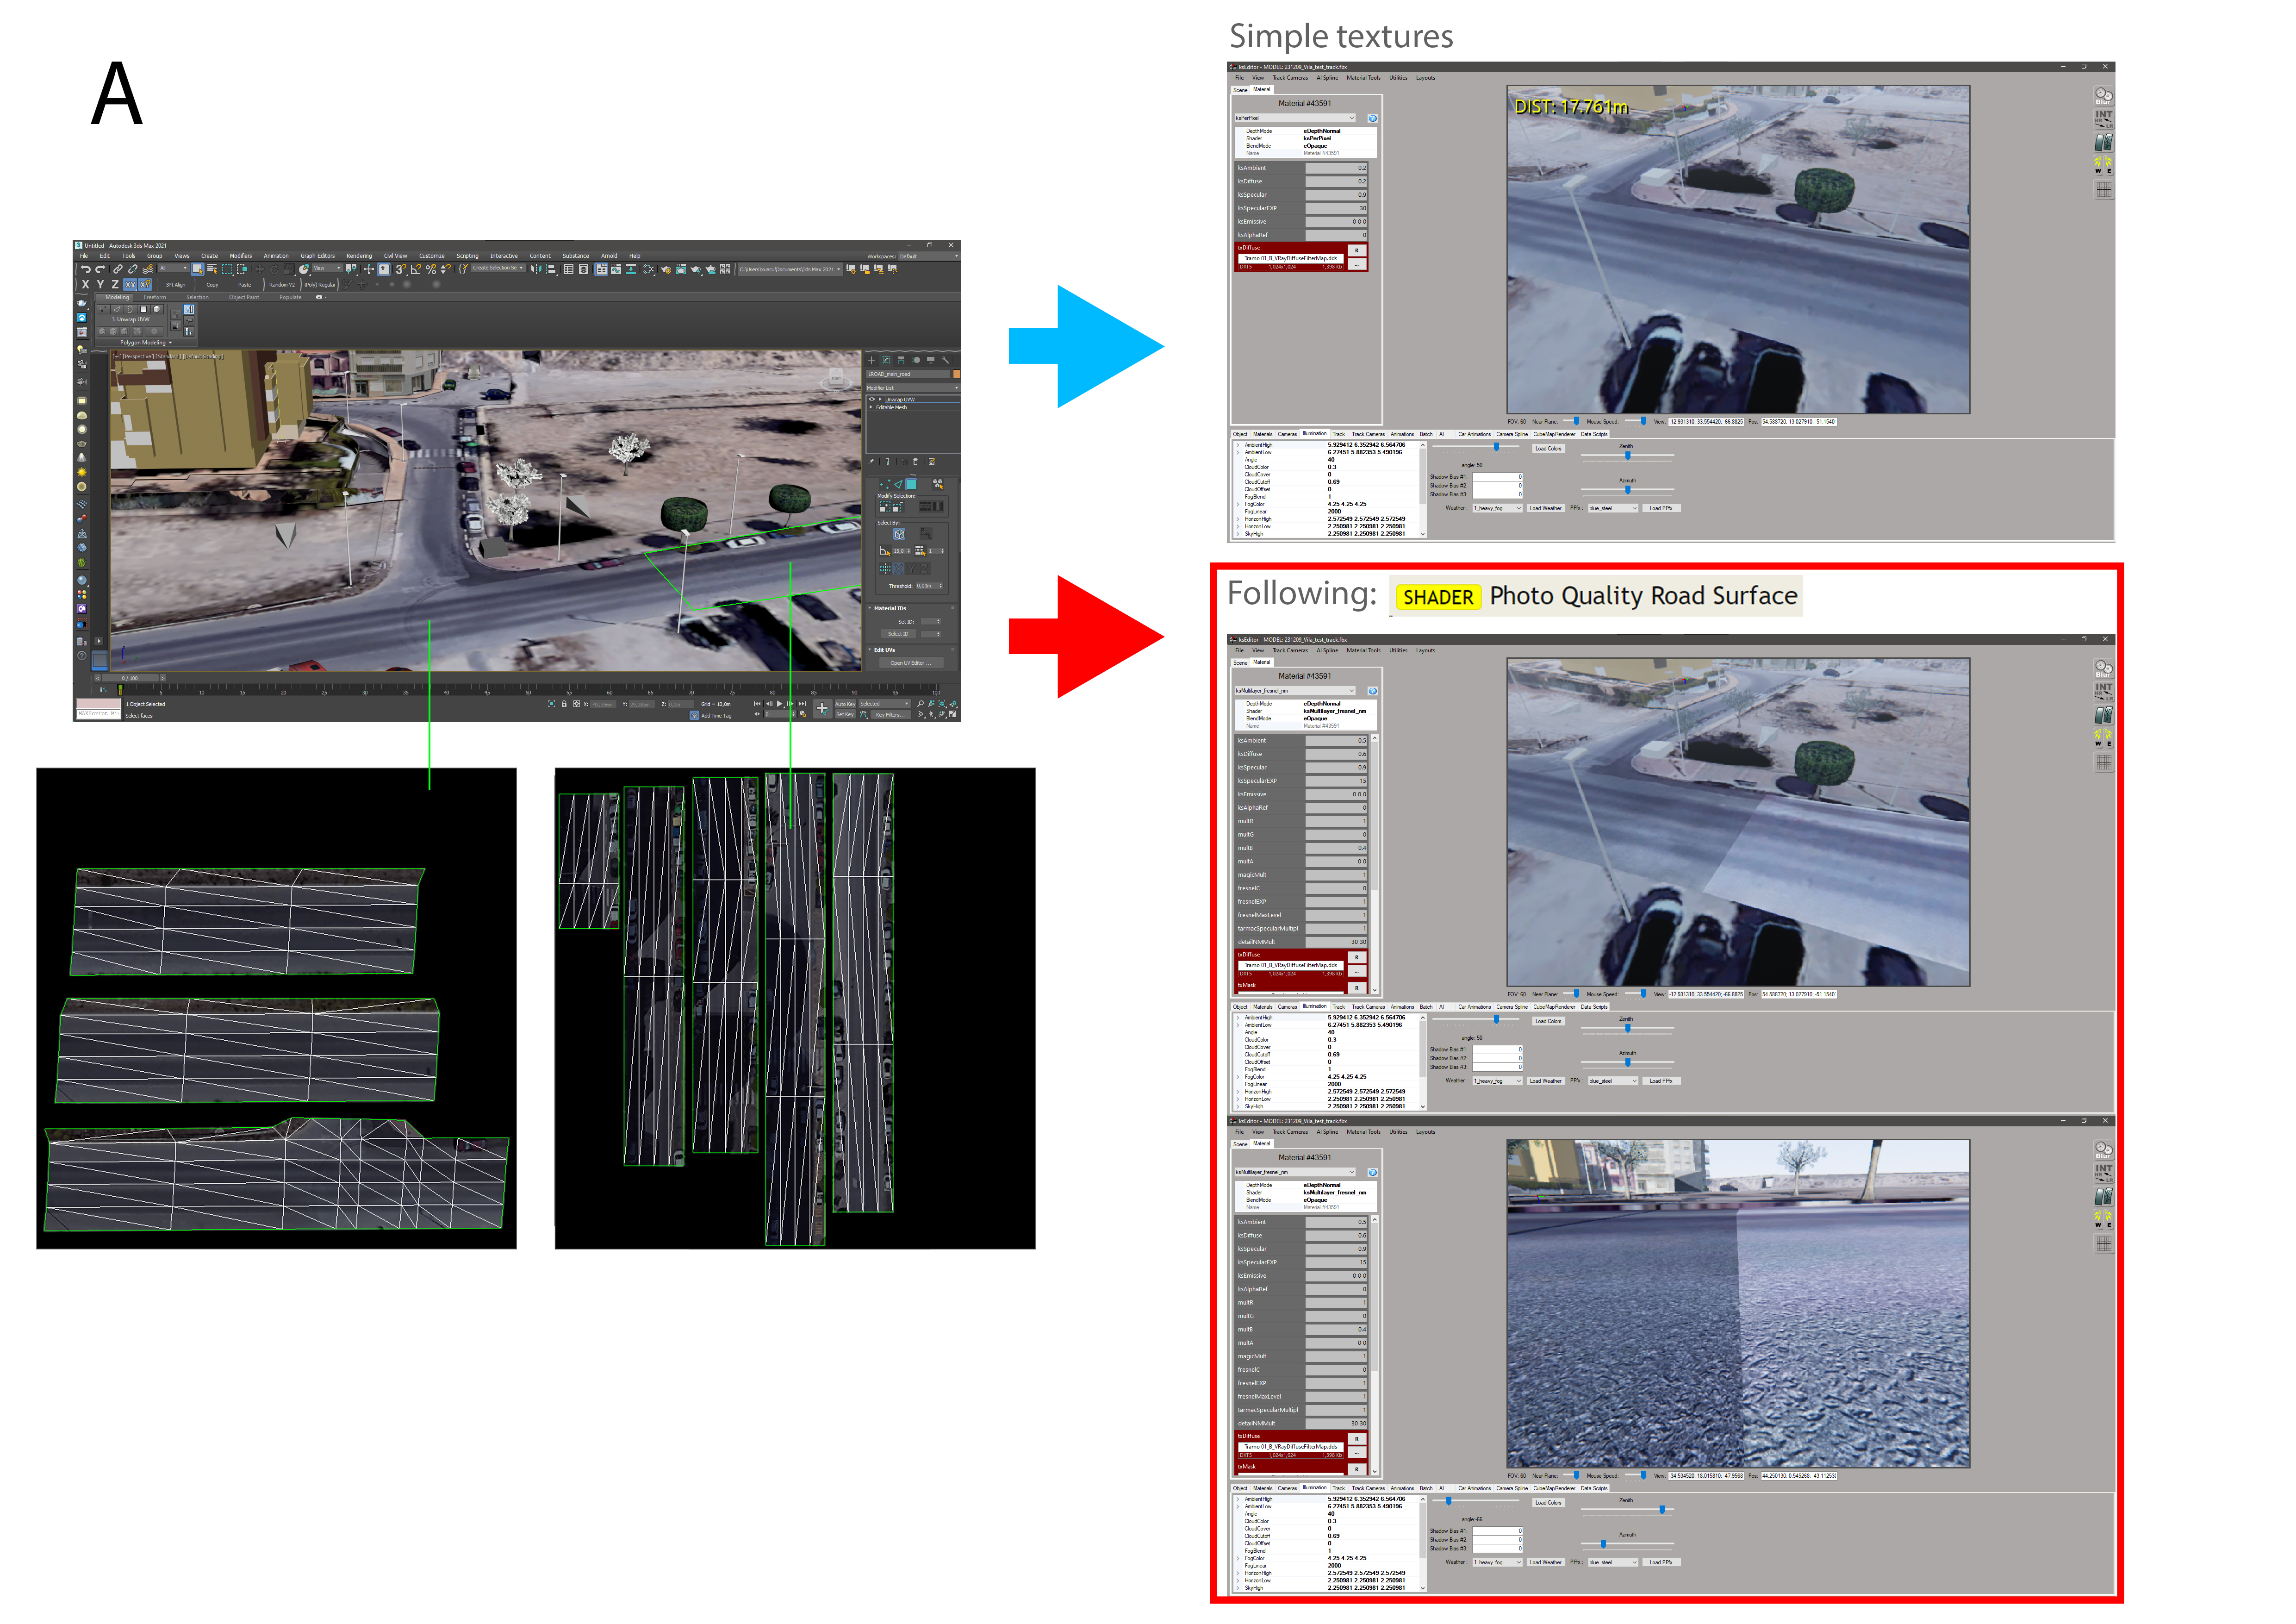
Task: Expand the Editable Mesh stack entry
Action: (x=871, y=407)
